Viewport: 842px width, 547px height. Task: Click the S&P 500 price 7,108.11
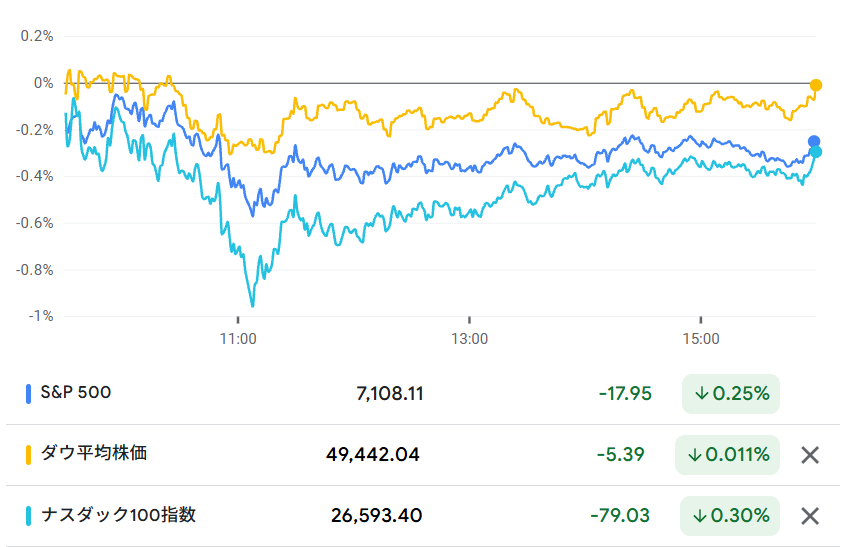click(x=390, y=394)
